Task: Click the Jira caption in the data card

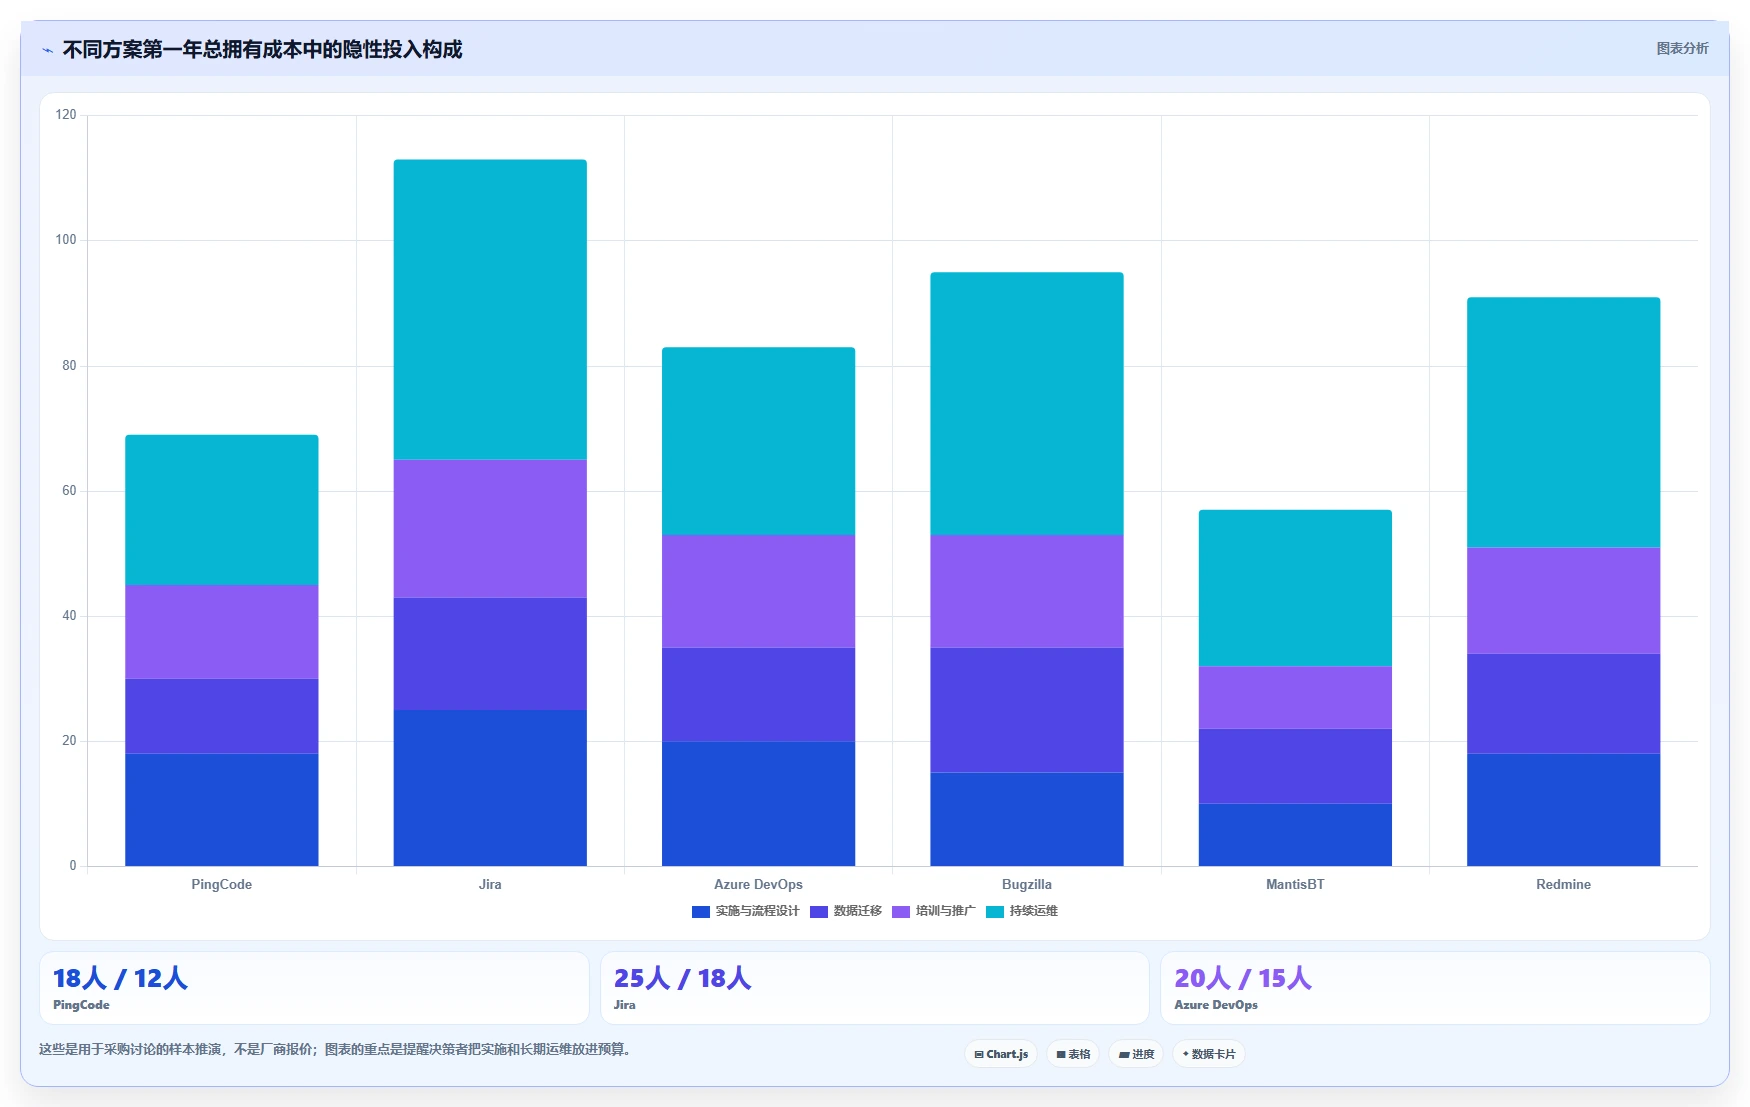Action: coord(625,1005)
